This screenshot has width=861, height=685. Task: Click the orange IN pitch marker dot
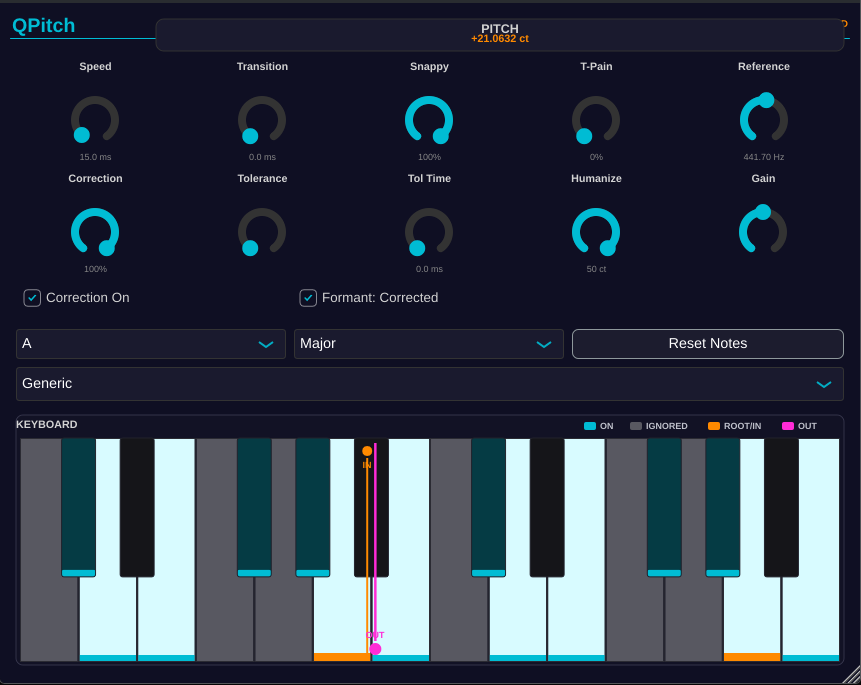(x=367, y=451)
